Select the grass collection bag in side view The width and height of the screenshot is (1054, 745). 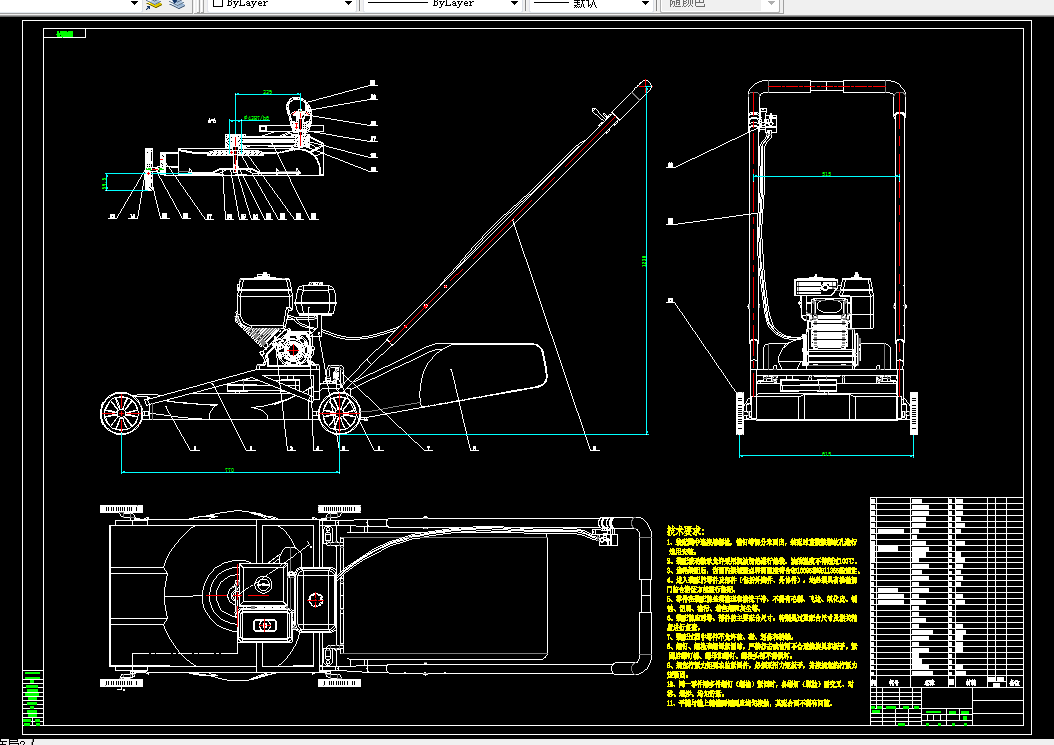481,376
